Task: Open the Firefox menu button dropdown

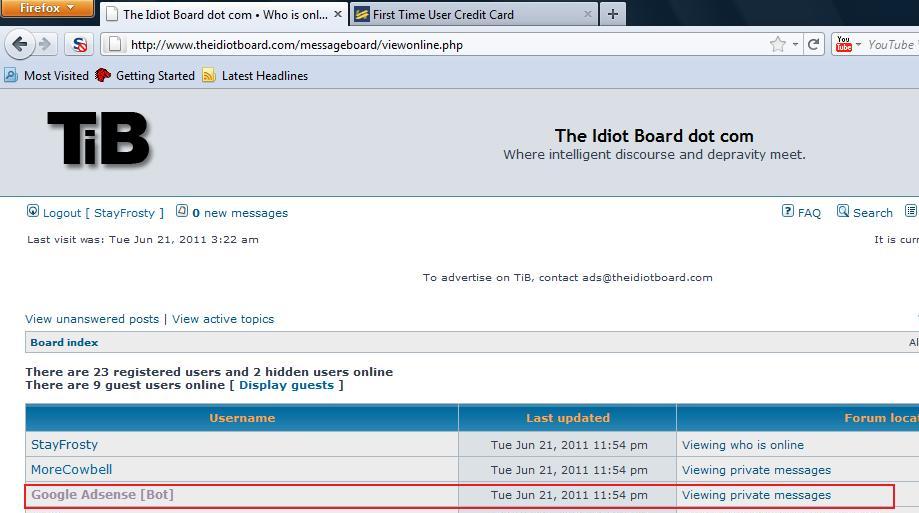Action: [47, 8]
